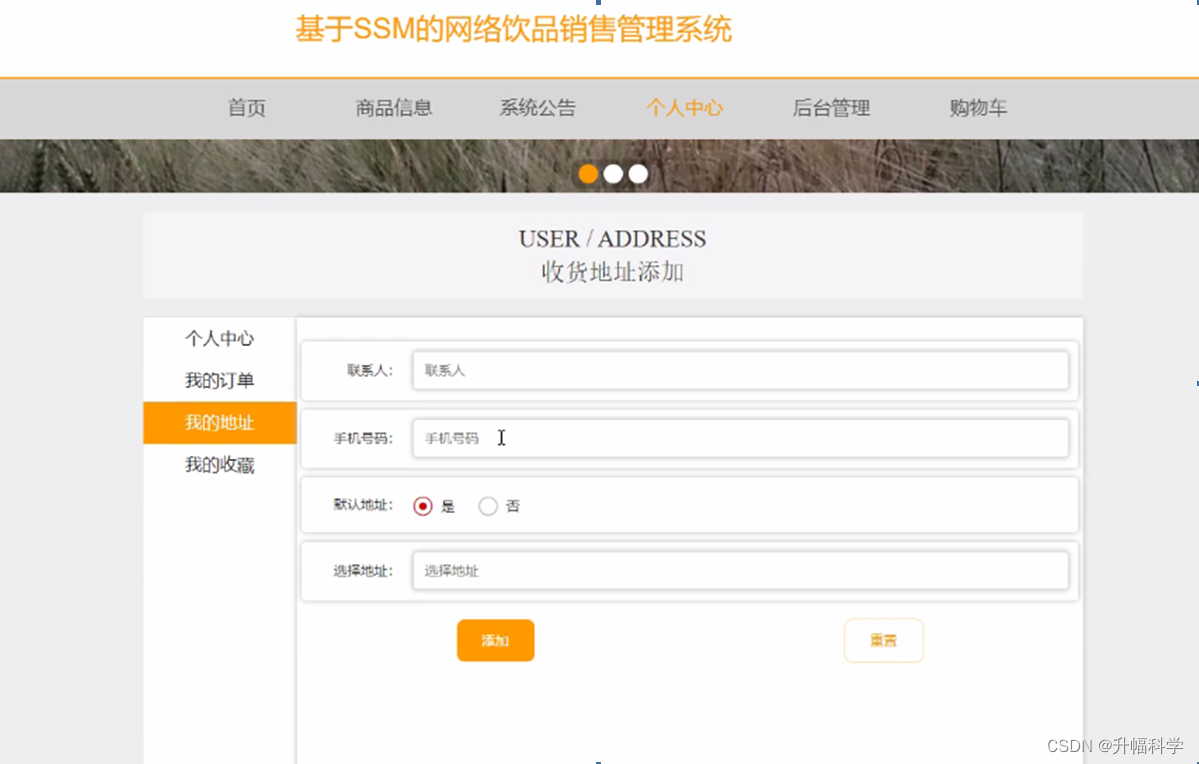Image resolution: width=1199 pixels, height=764 pixels.
Task: Select the second carousel indicator dot
Action: (x=613, y=173)
